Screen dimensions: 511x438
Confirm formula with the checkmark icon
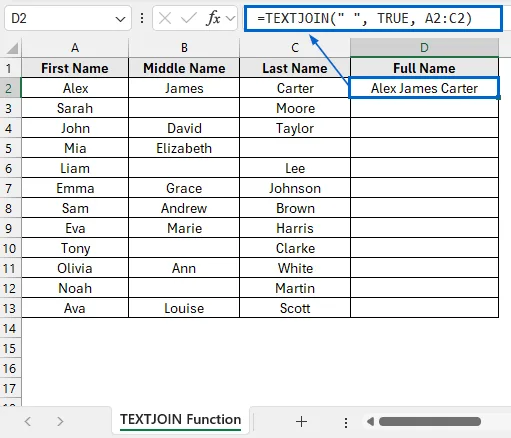[x=188, y=18]
